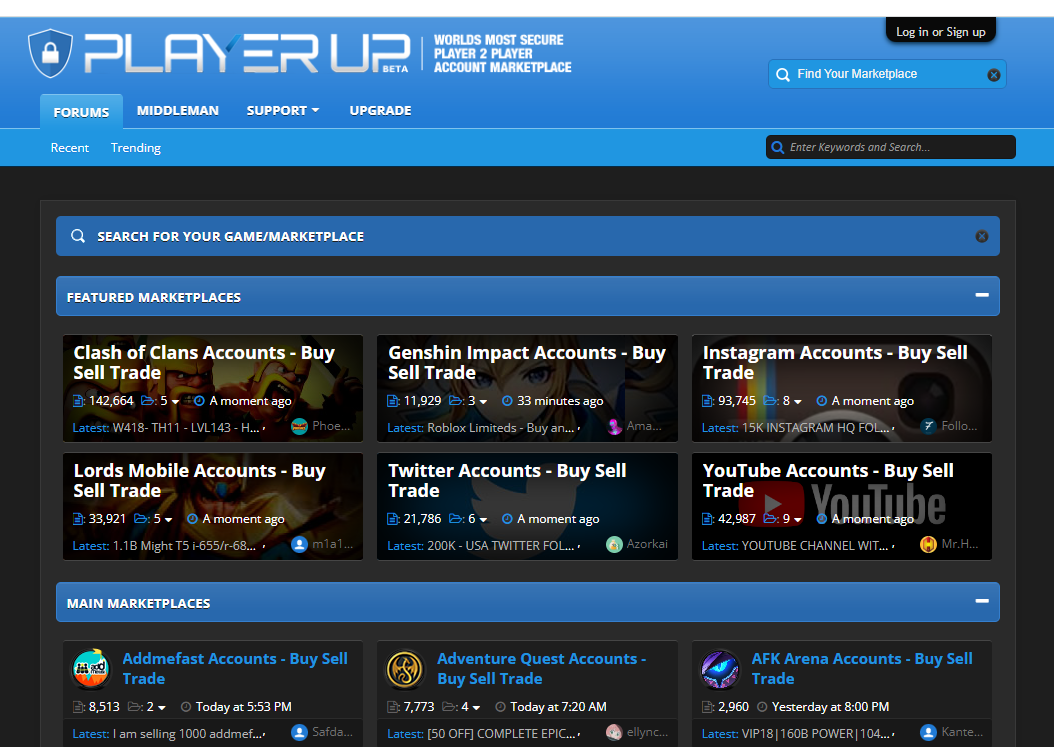The height and width of the screenshot is (747, 1054).
Task: Clear the Find Your Marketplace field
Action: pos(994,75)
